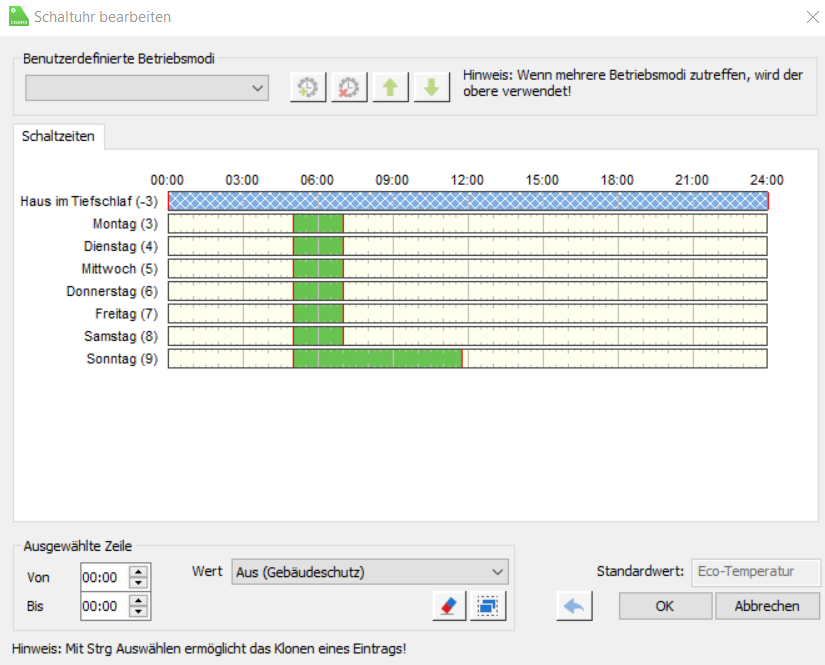Click the Freitag (7) row label
This screenshot has height=665, width=825.
(126, 314)
